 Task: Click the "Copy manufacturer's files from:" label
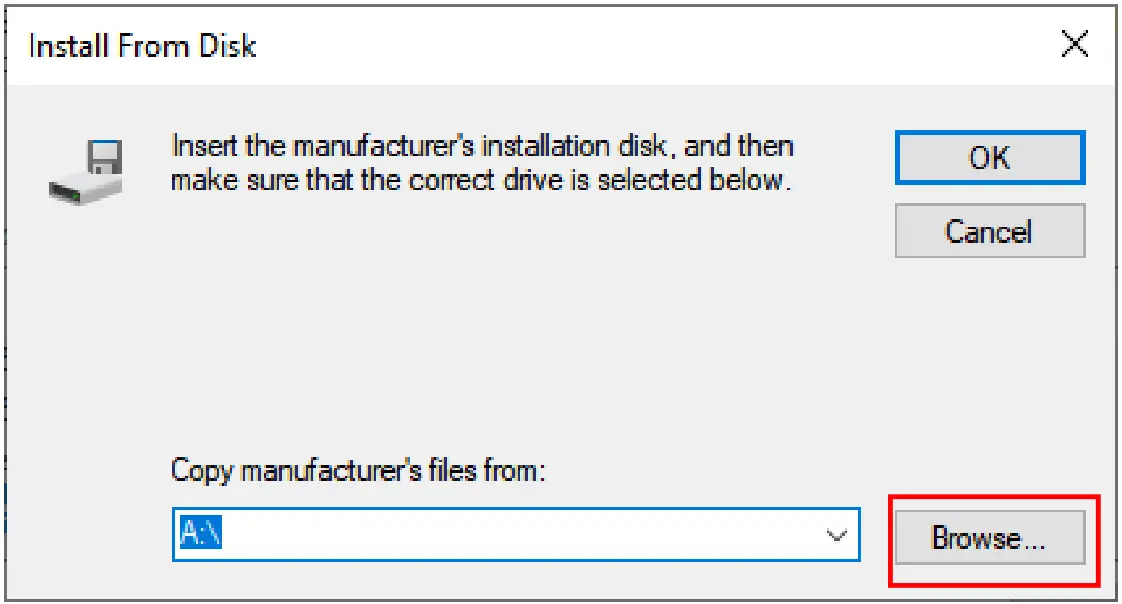[x=358, y=471]
